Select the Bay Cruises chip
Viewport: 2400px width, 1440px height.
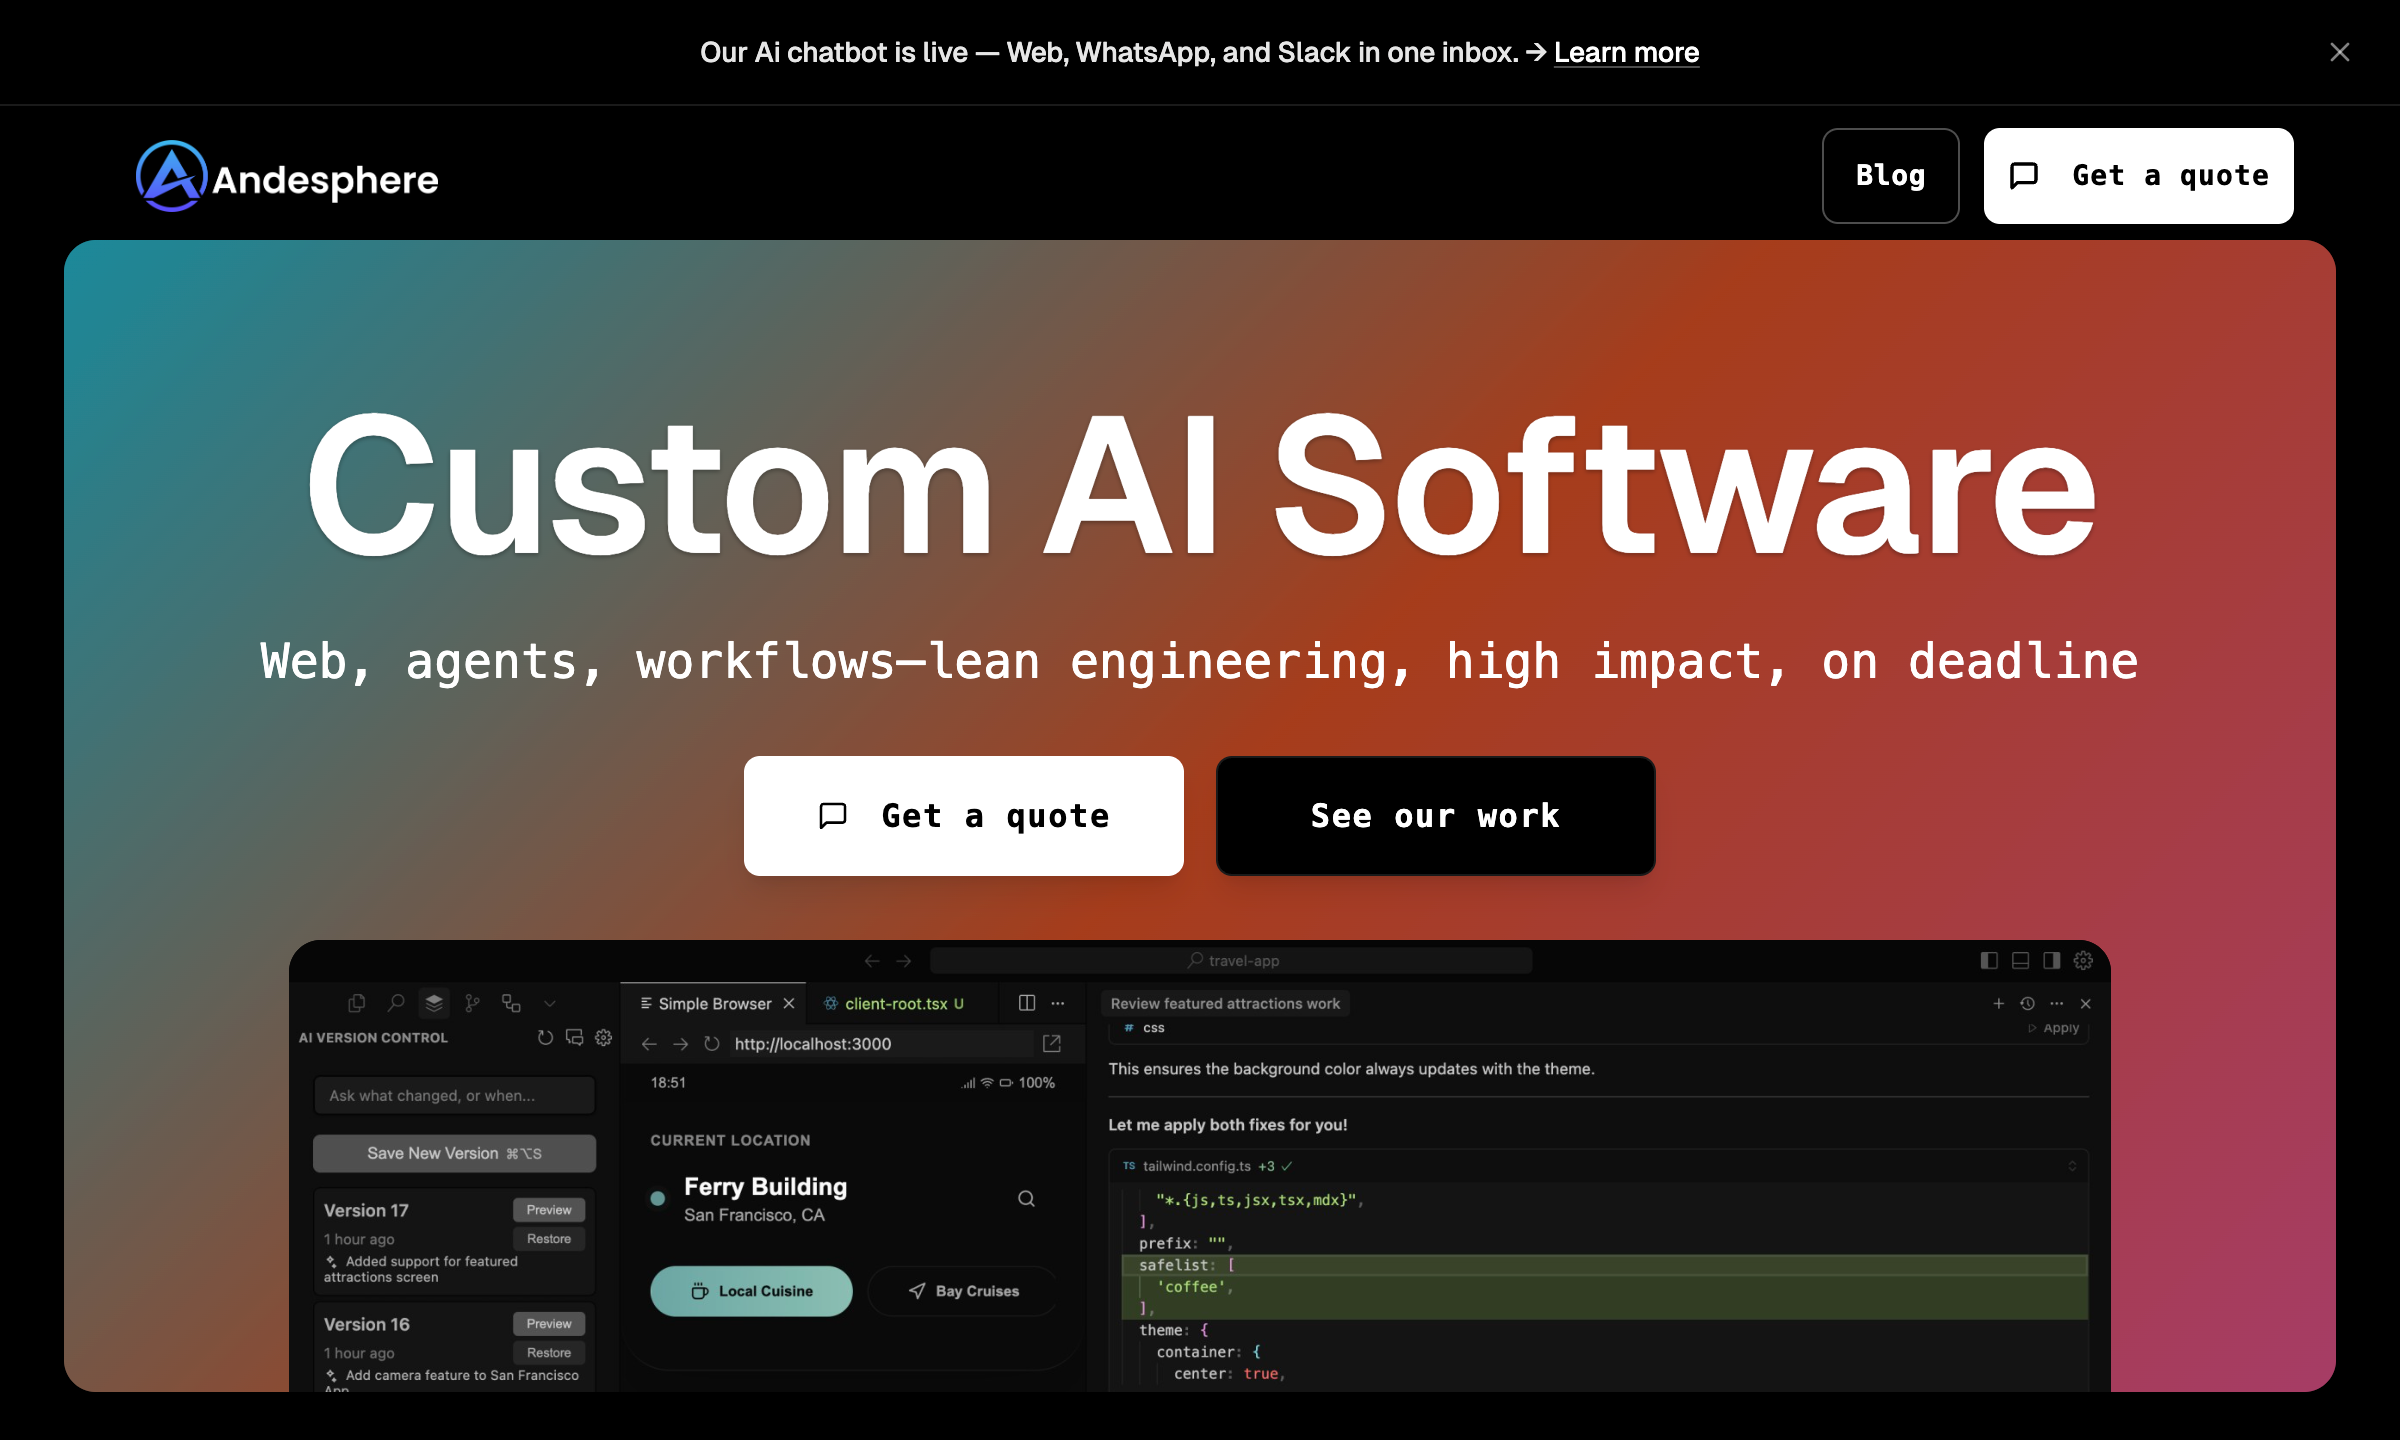tap(963, 1291)
